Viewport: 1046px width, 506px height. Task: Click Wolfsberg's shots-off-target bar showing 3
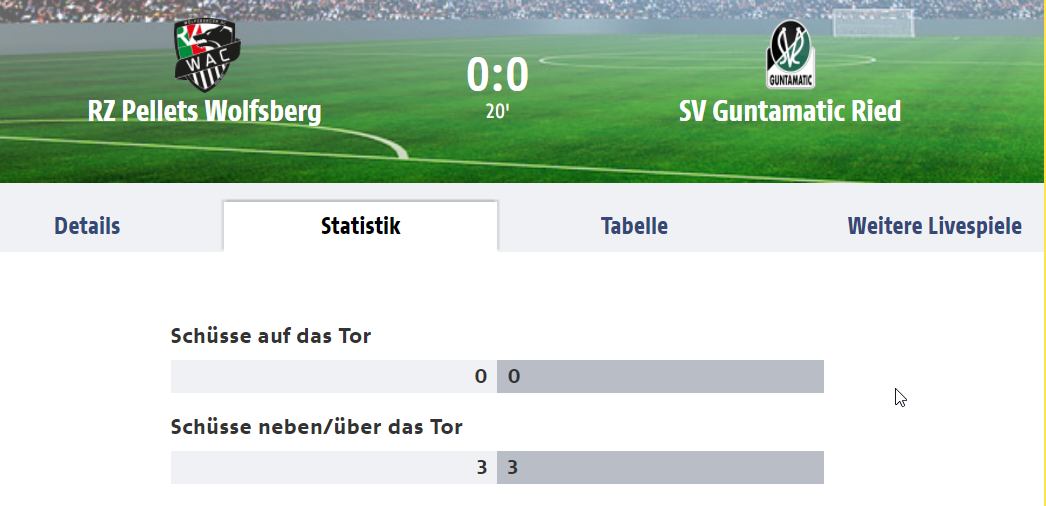coord(334,467)
